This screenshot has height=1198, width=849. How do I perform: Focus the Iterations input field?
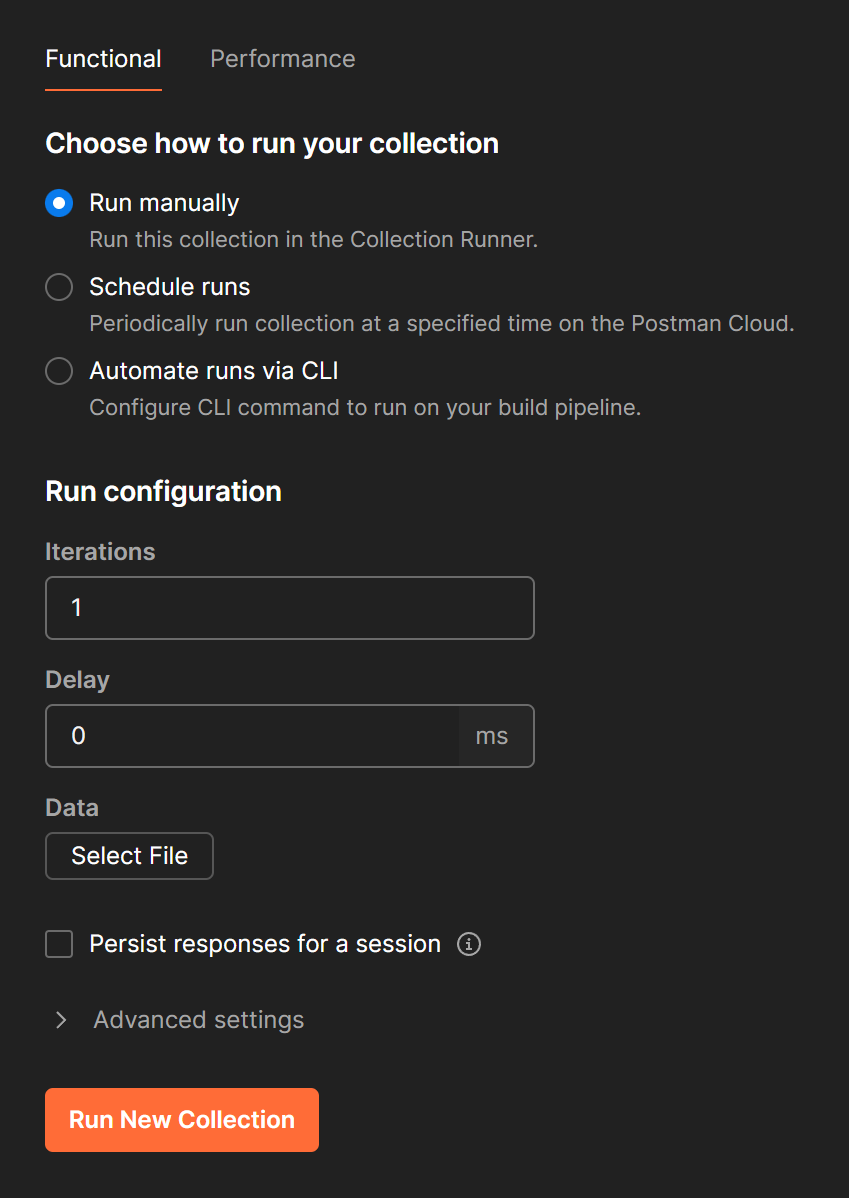pyautogui.click(x=290, y=607)
